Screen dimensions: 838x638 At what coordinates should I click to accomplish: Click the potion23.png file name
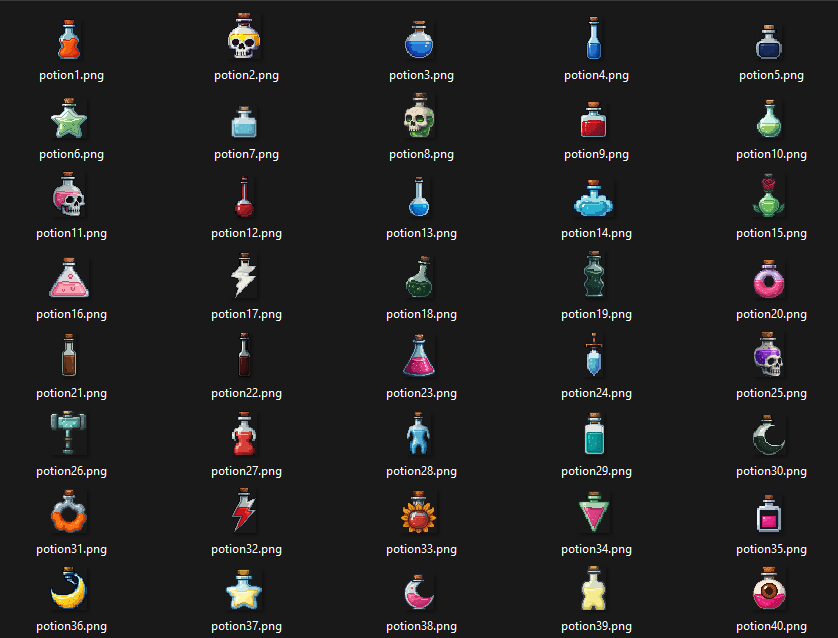(421, 394)
